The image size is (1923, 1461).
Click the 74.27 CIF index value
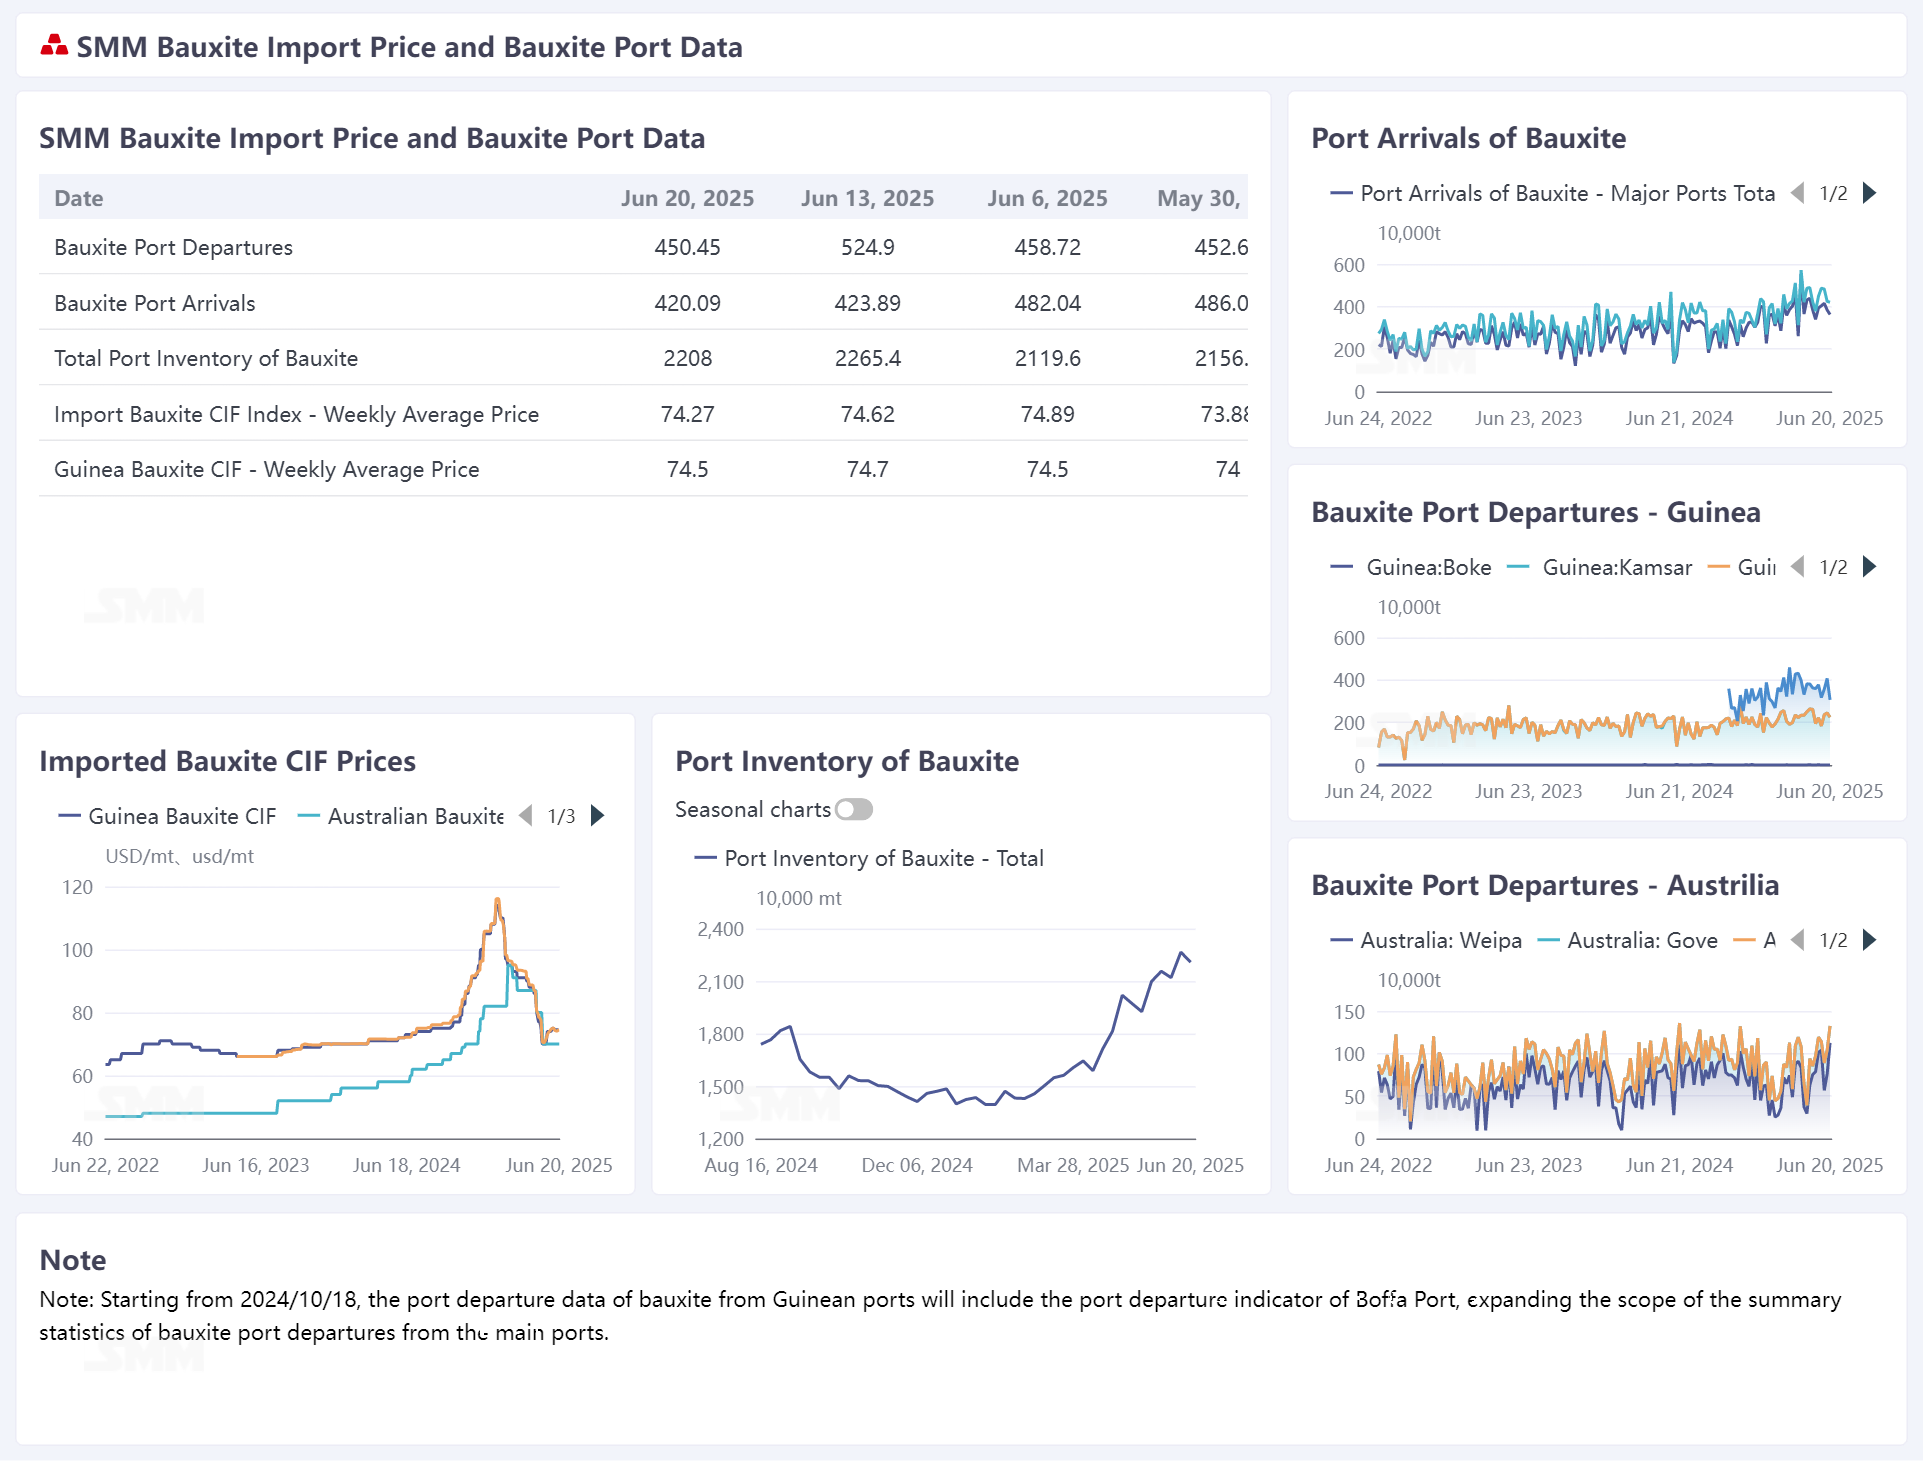point(687,414)
